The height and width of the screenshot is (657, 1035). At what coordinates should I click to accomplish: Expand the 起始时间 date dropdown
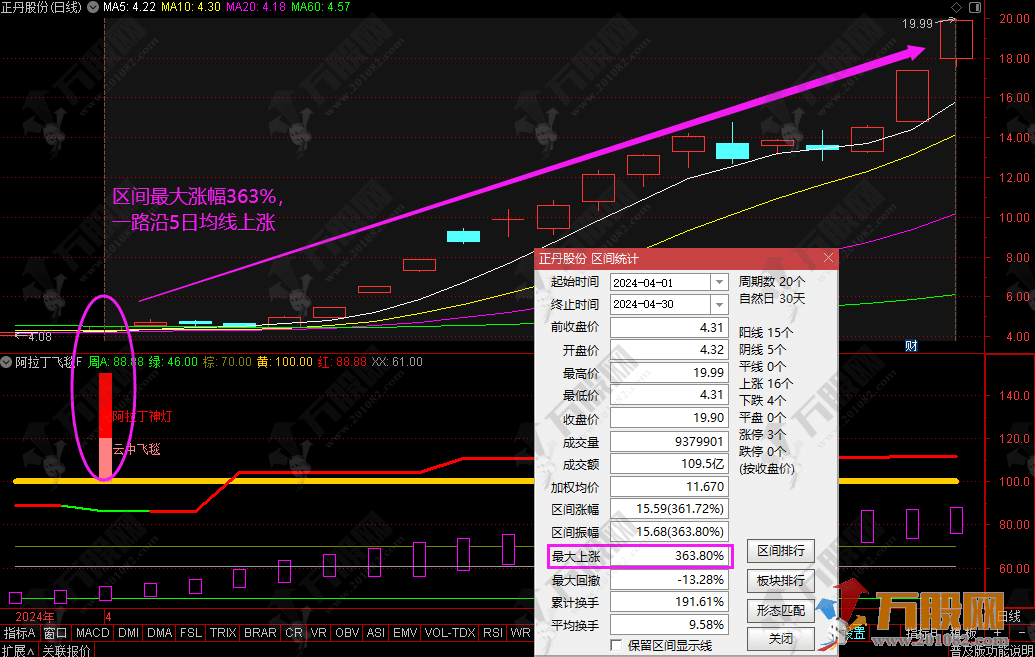(719, 283)
